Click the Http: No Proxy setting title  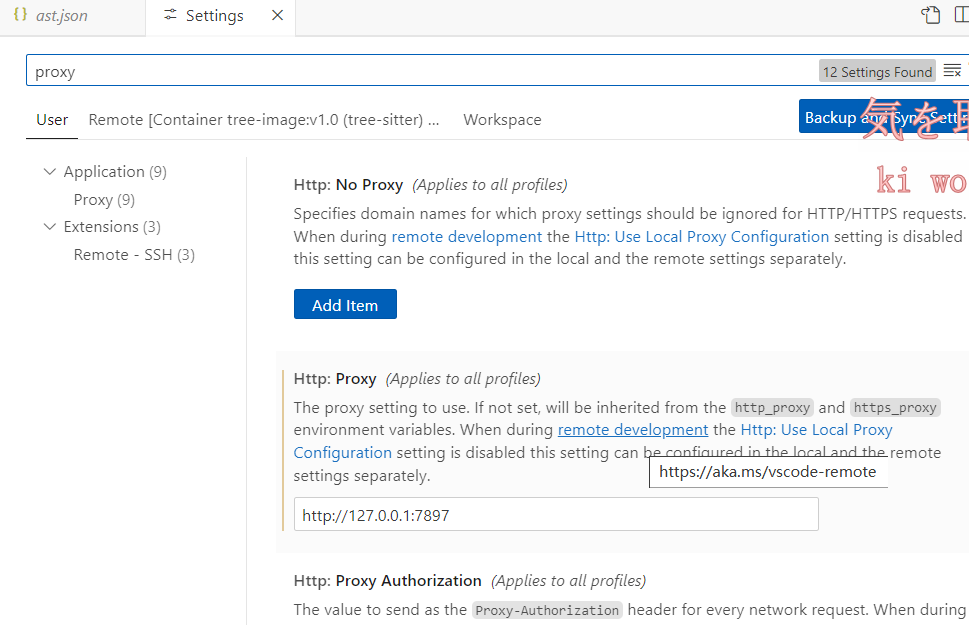348,185
